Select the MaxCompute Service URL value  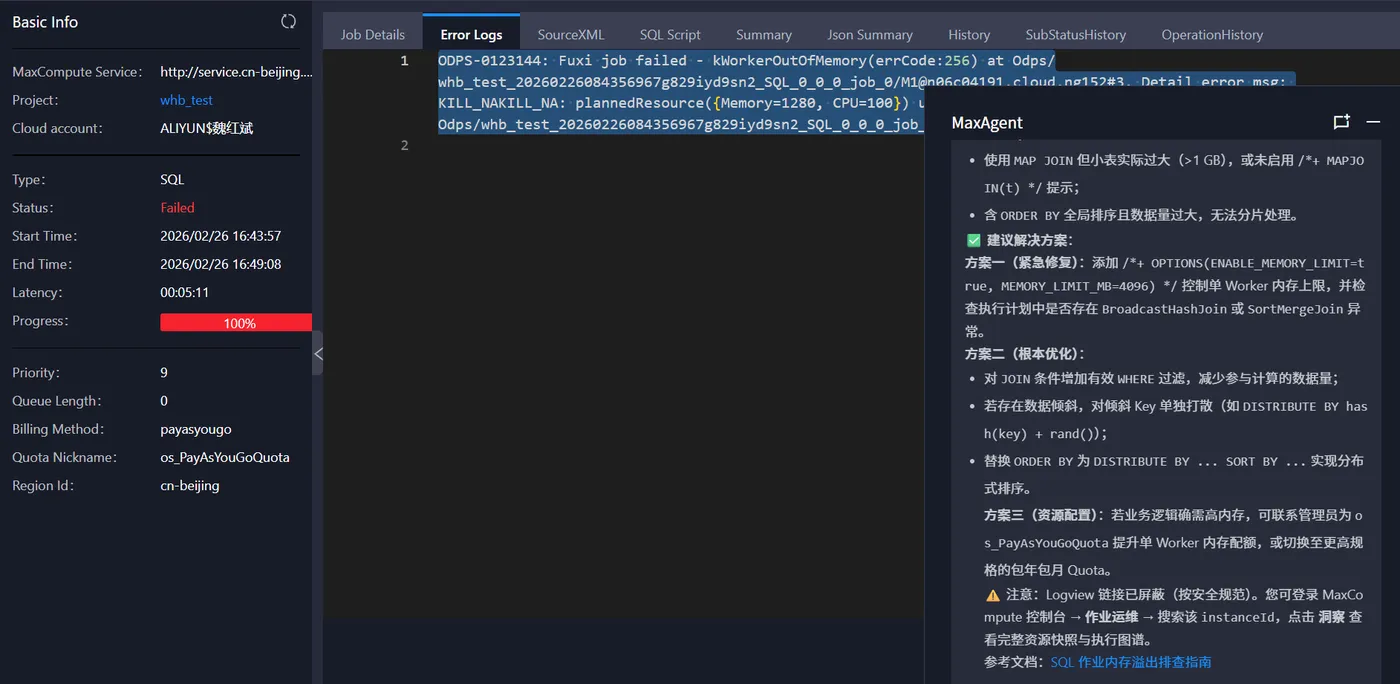(236, 72)
